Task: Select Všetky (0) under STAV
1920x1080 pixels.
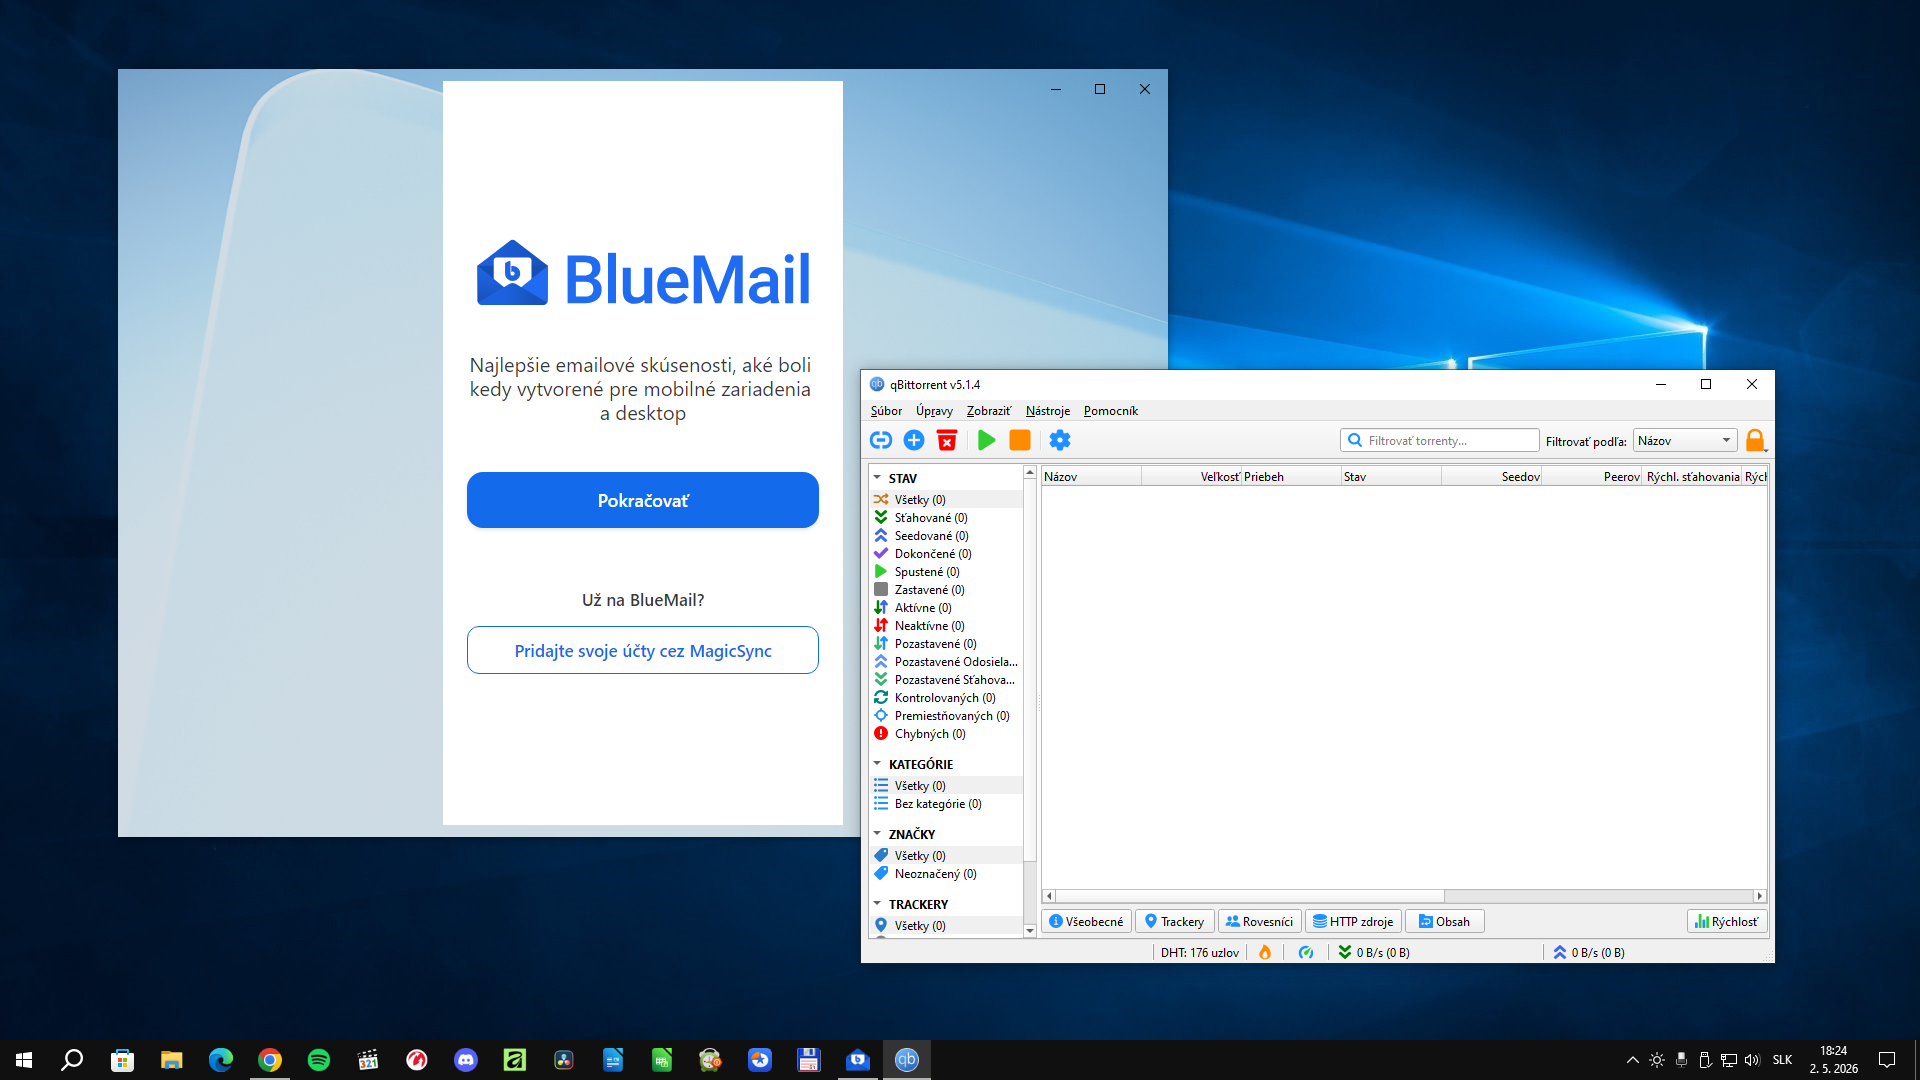Action: [x=946, y=500]
